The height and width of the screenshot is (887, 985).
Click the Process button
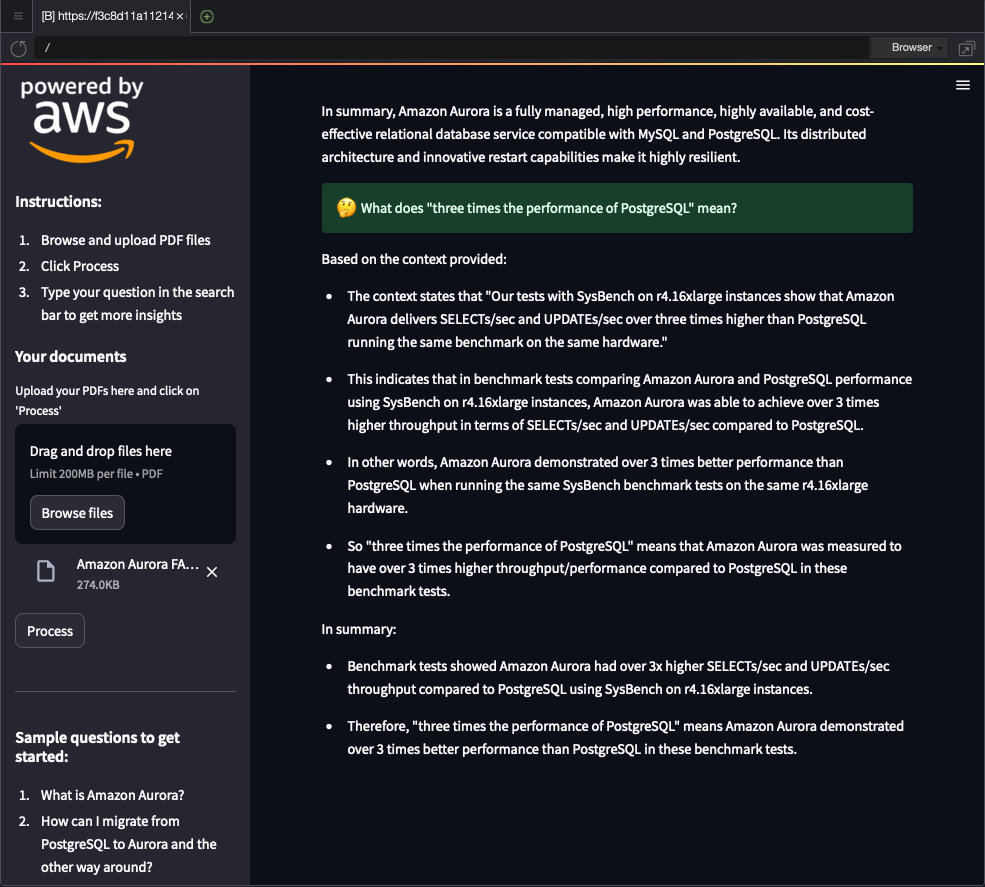click(50, 631)
